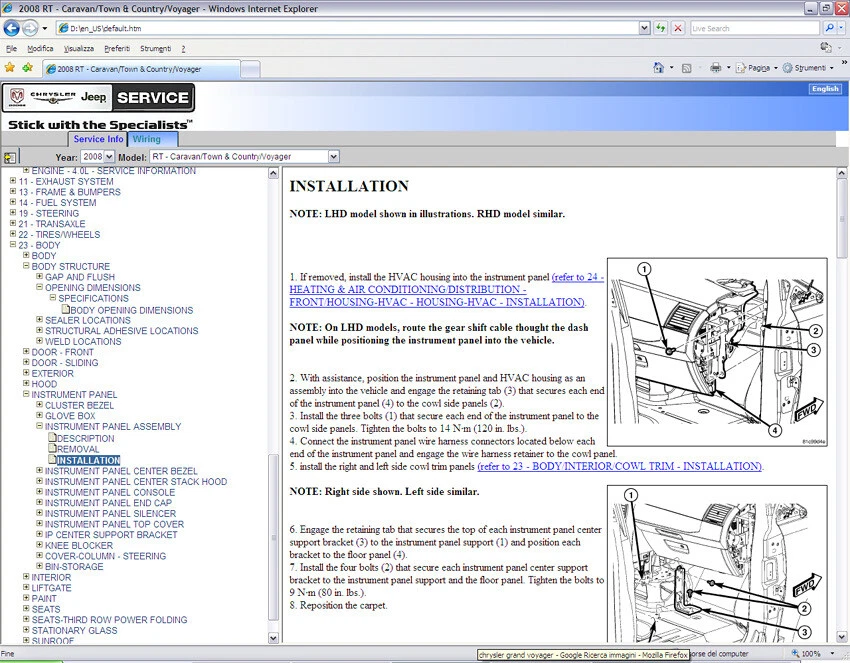Add this page to favorites
Image resolution: width=850 pixels, height=663 pixels.
click(27, 67)
